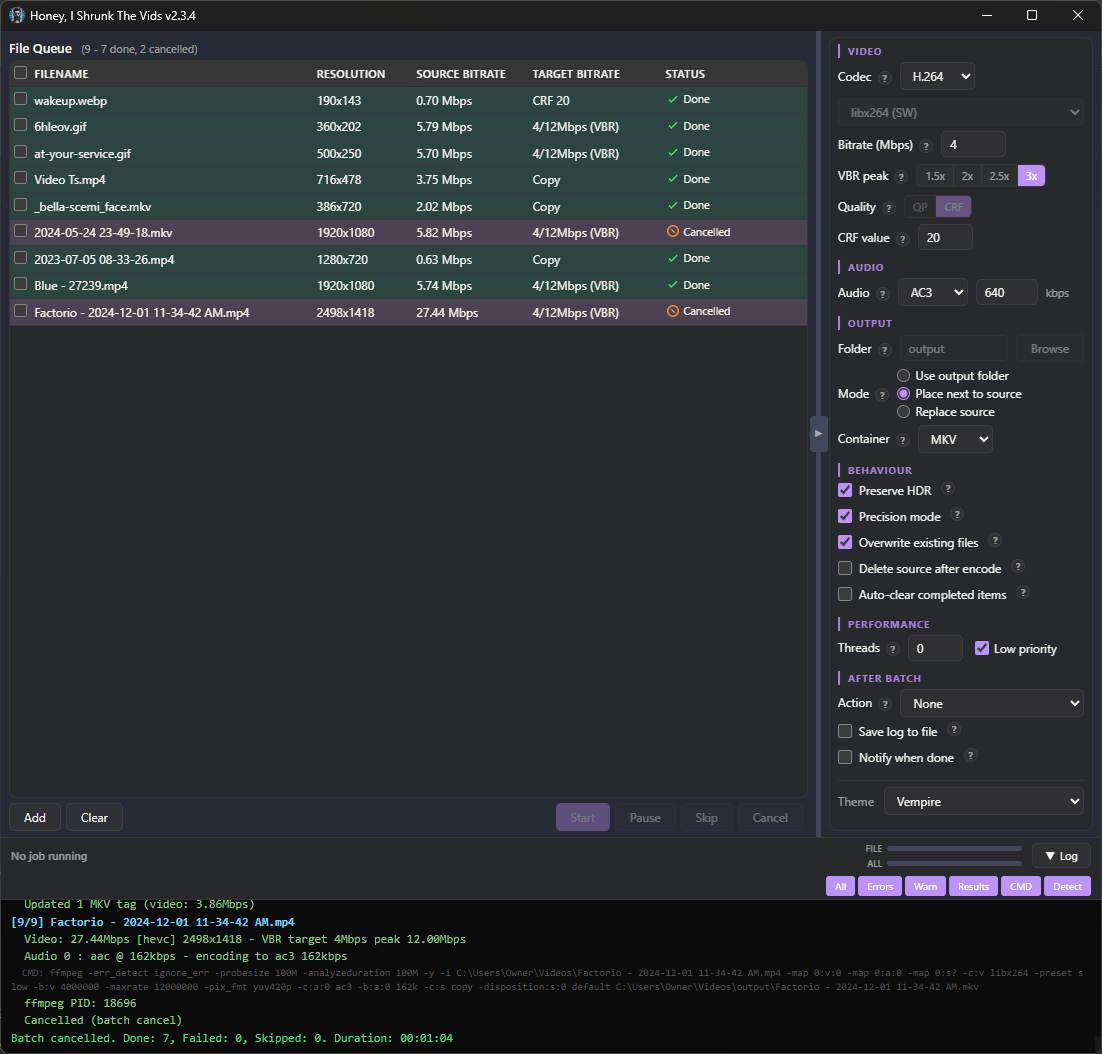Viewport: 1102px width, 1054px height.
Task: Select the 2x VBR peak multiplier
Action: (x=967, y=176)
